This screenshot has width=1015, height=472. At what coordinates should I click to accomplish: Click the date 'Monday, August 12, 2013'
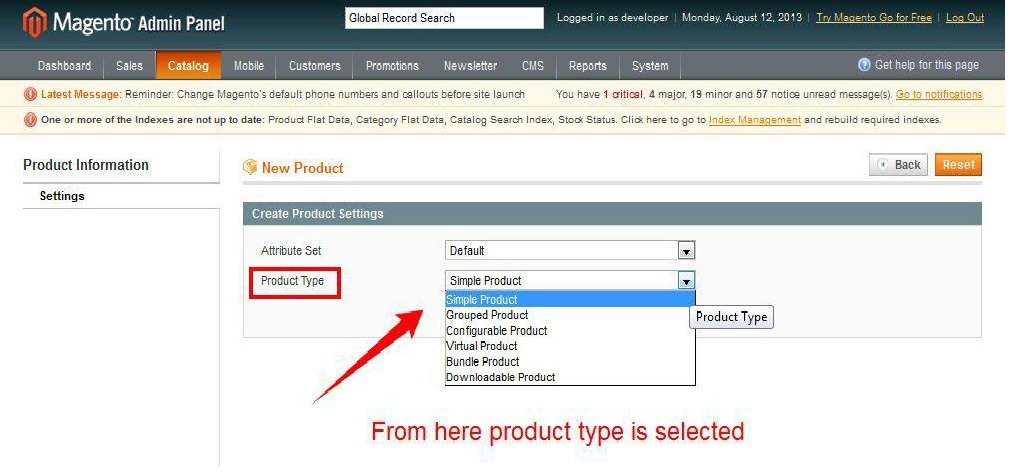742,17
